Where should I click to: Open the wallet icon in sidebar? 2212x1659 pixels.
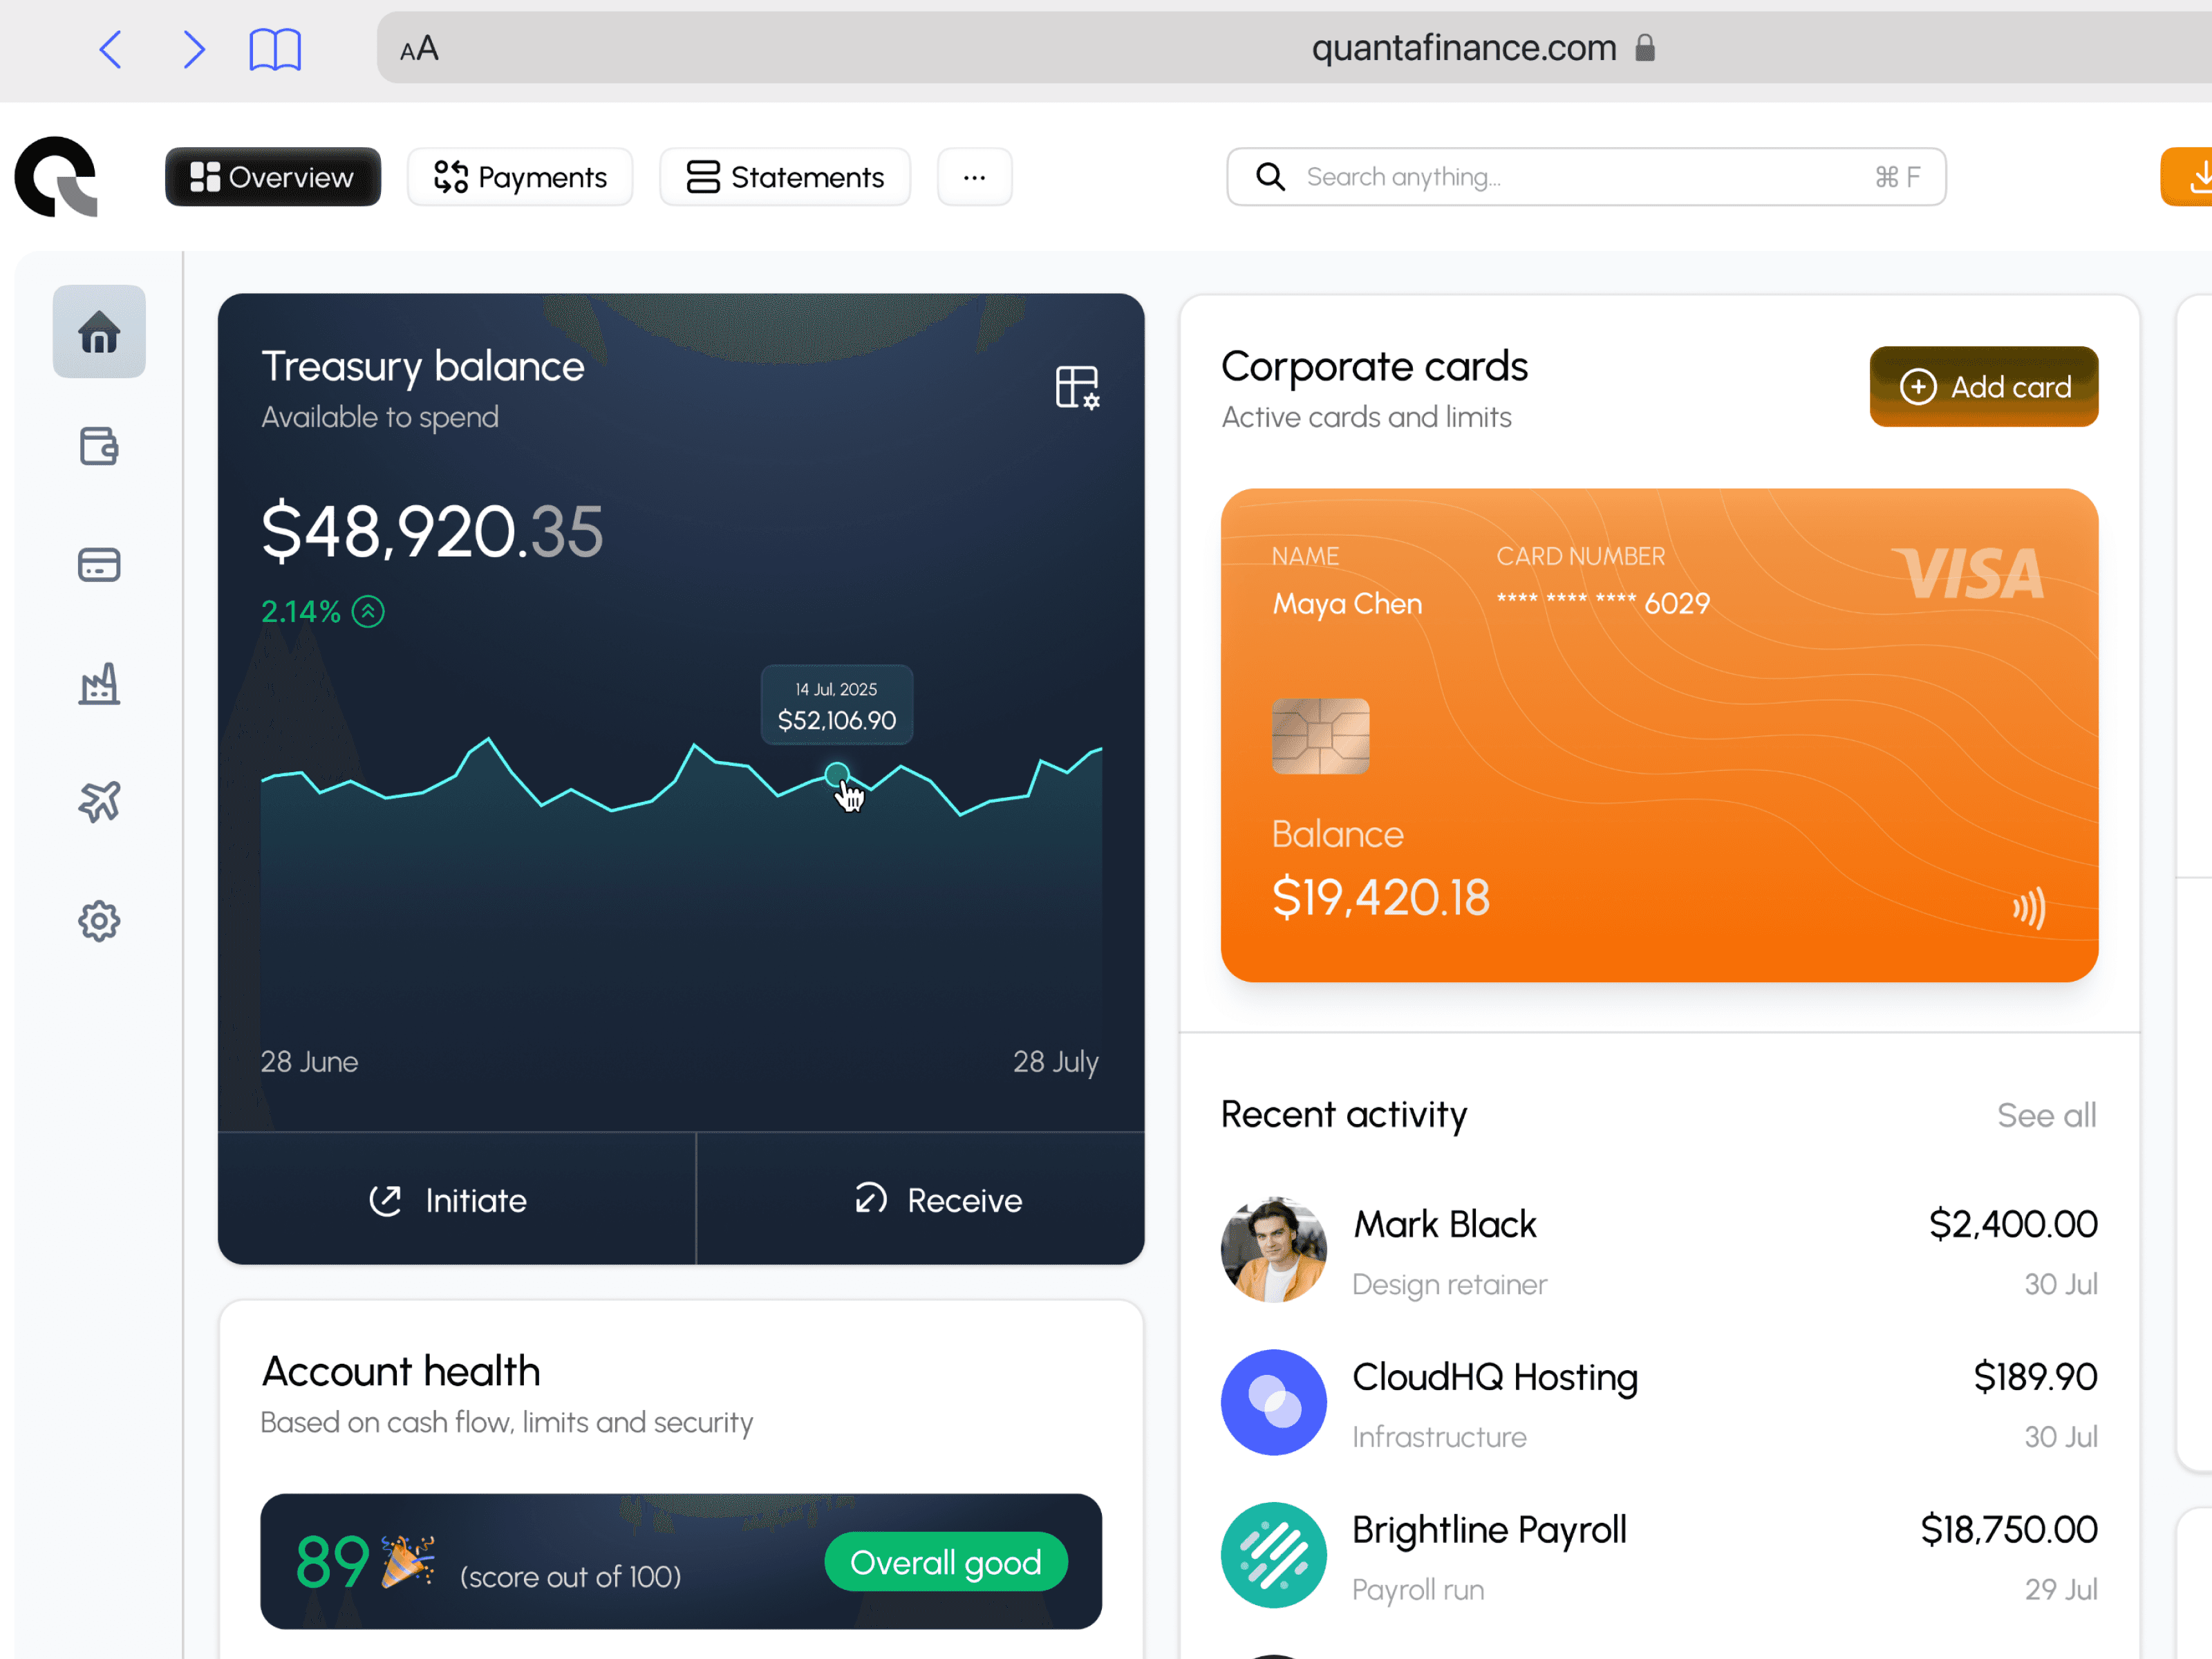point(99,446)
